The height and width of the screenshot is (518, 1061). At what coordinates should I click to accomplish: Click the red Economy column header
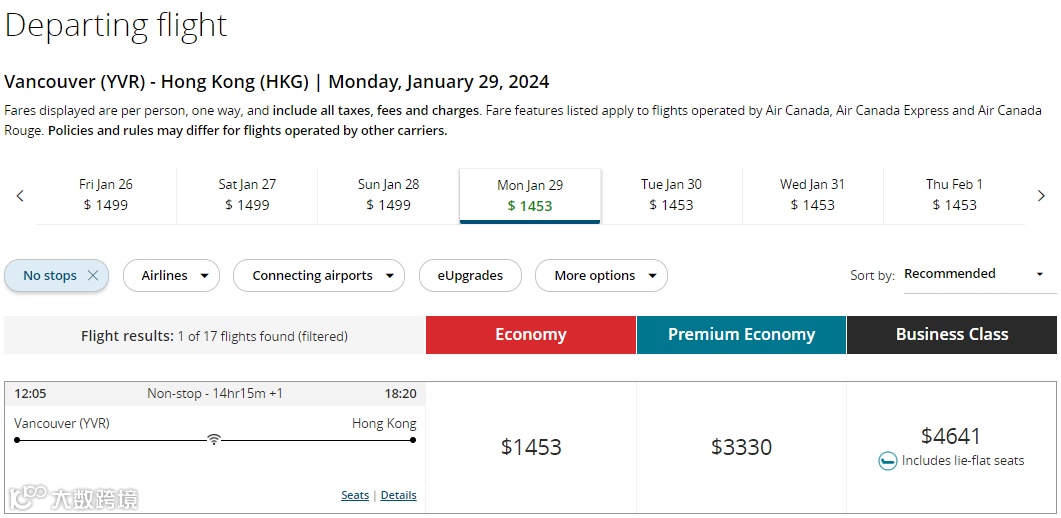click(x=531, y=335)
